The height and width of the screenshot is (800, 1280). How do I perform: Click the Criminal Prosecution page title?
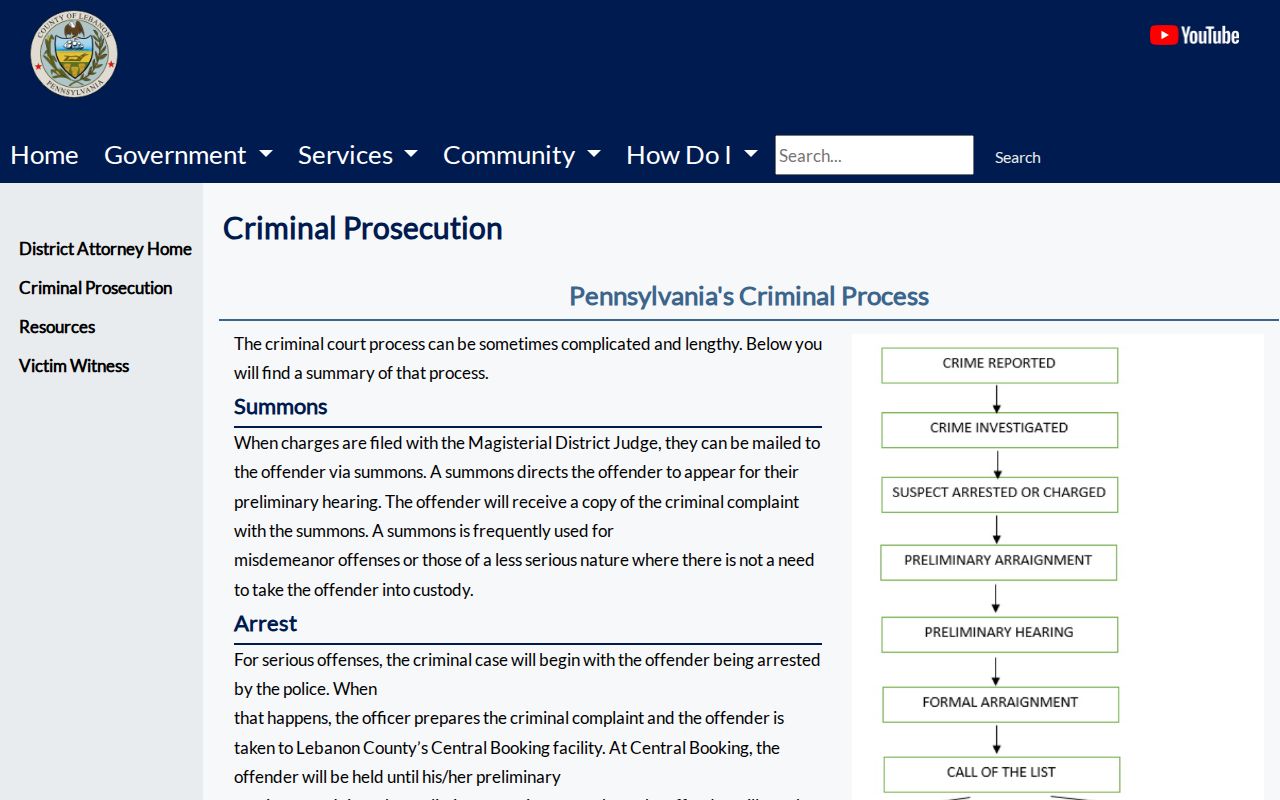[x=362, y=228]
